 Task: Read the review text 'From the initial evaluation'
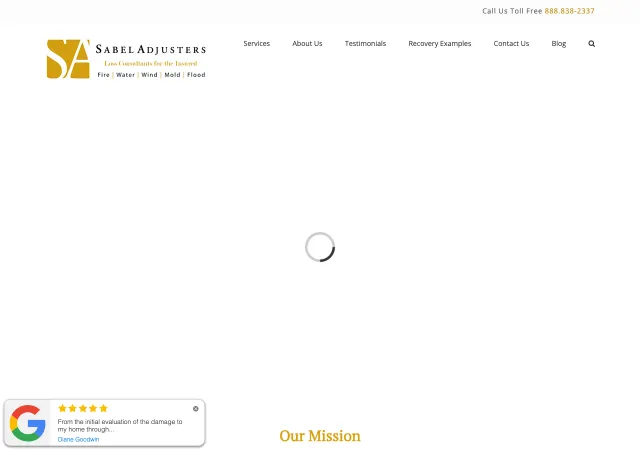[120, 425]
